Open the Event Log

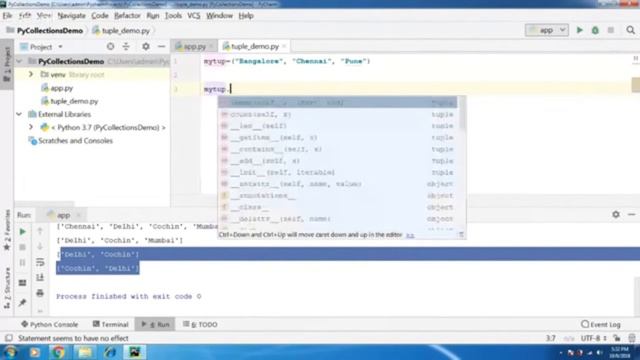601,324
